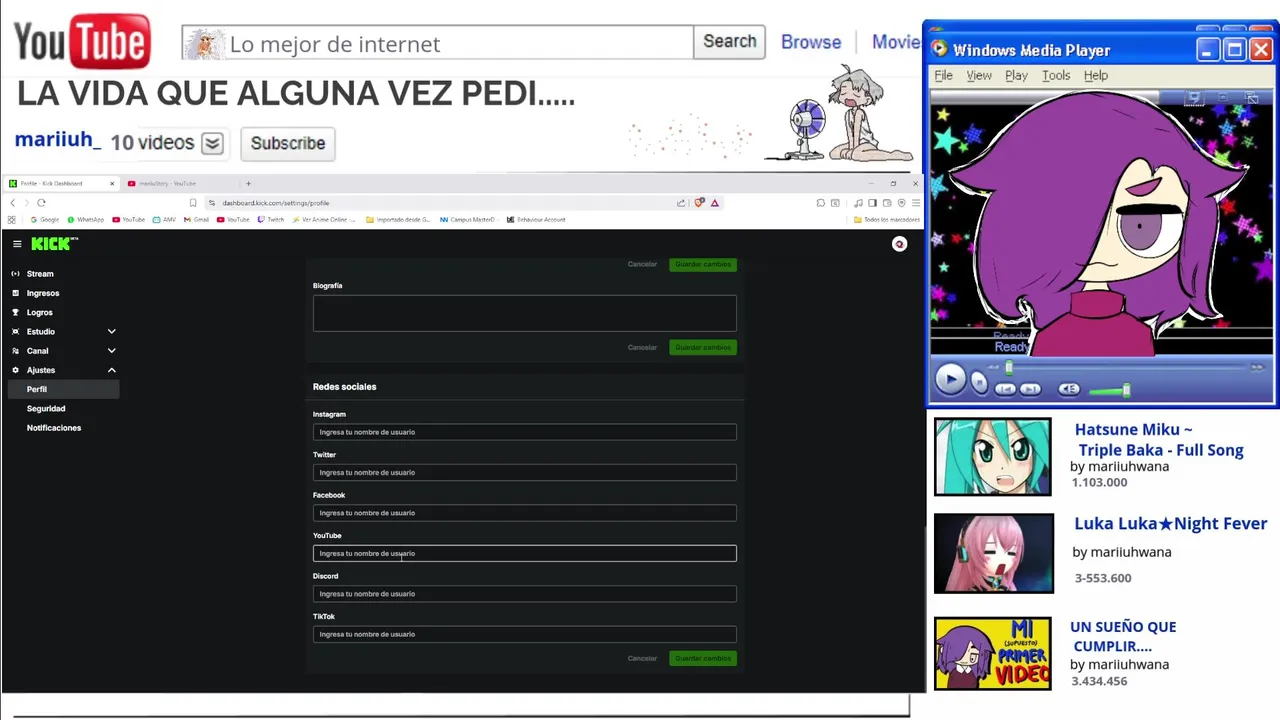Open the Hatsune Miku Triple Baka thumbnail
The height and width of the screenshot is (720, 1280).
click(992, 457)
